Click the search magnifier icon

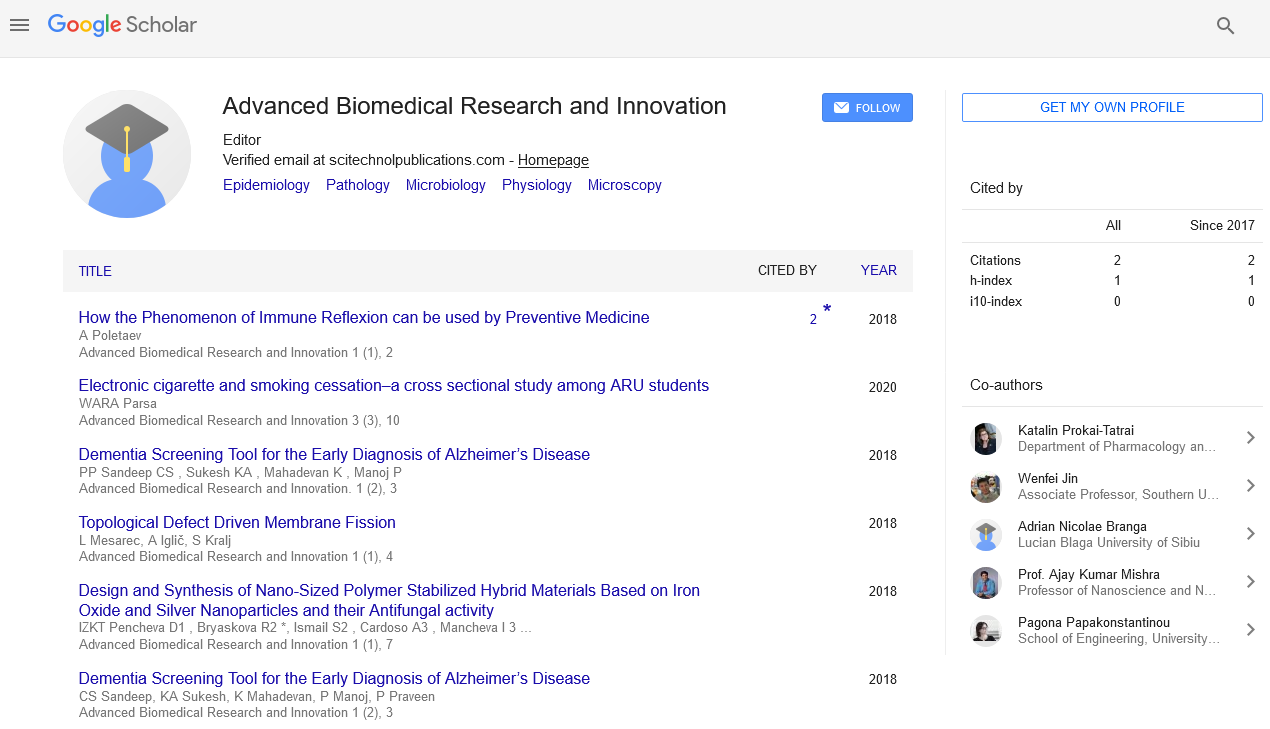point(1225,26)
